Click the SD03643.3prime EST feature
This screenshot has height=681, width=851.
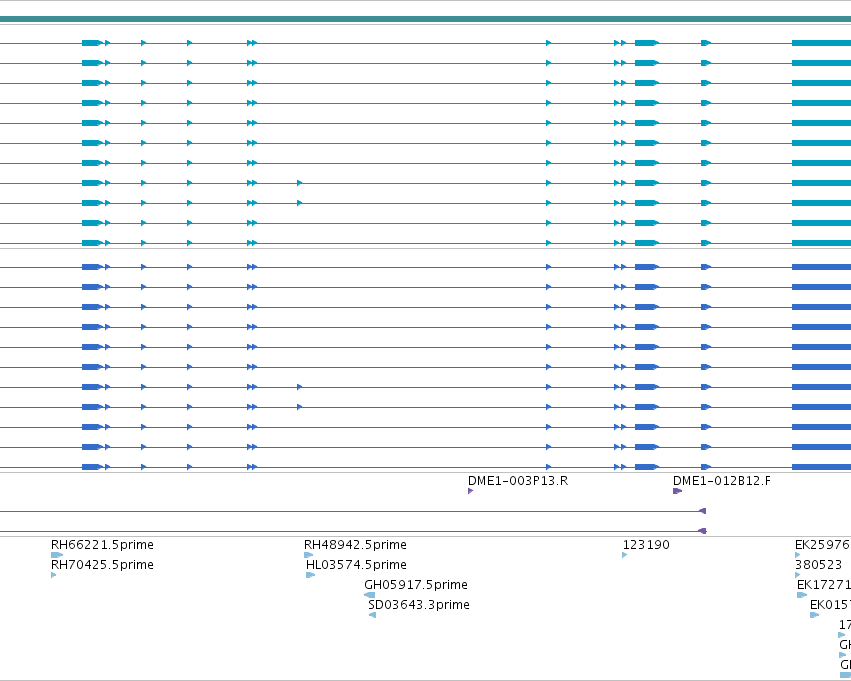pyautogui.click(x=372, y=615)
